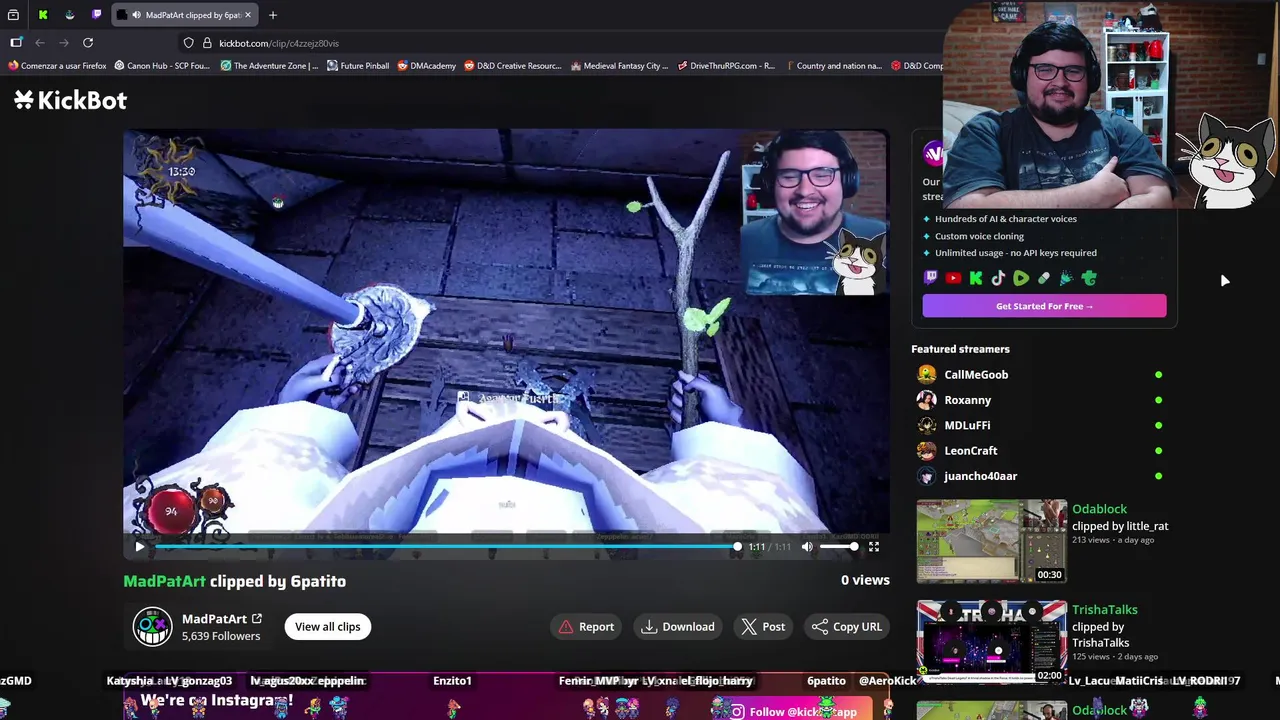
Task: Open D&D Creative Resources bookmark
Action: [513, 66]
